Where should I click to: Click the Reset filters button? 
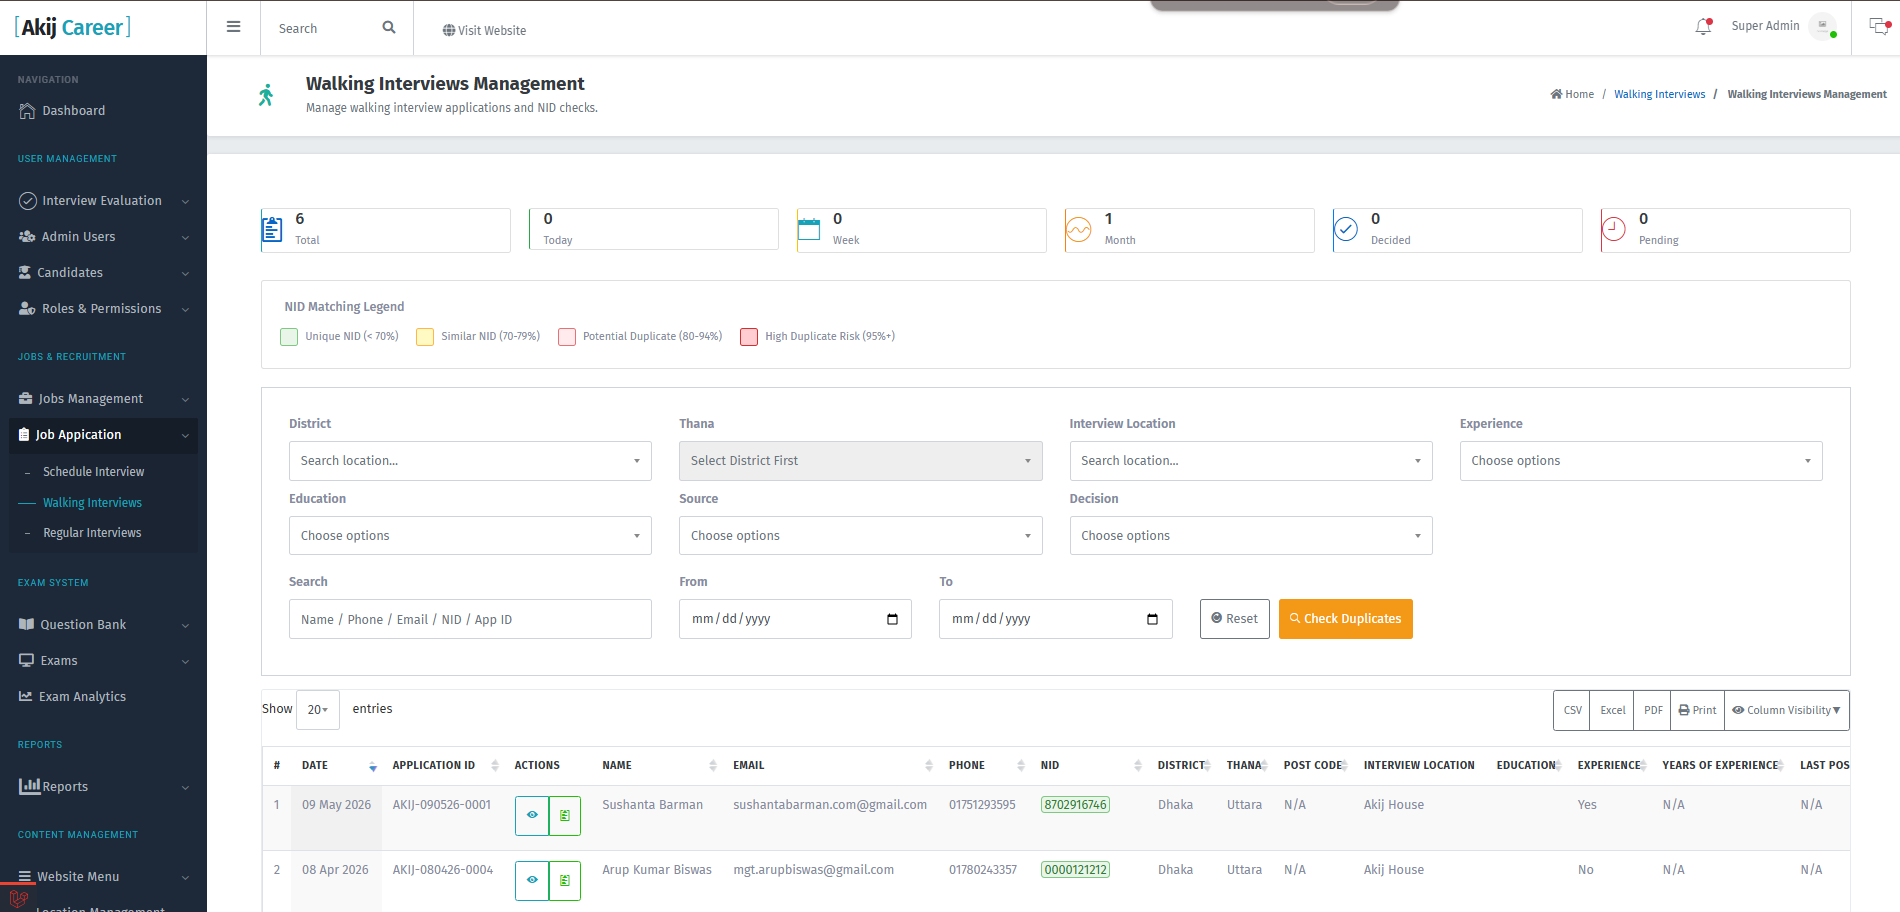click(x=1235, y=619)
